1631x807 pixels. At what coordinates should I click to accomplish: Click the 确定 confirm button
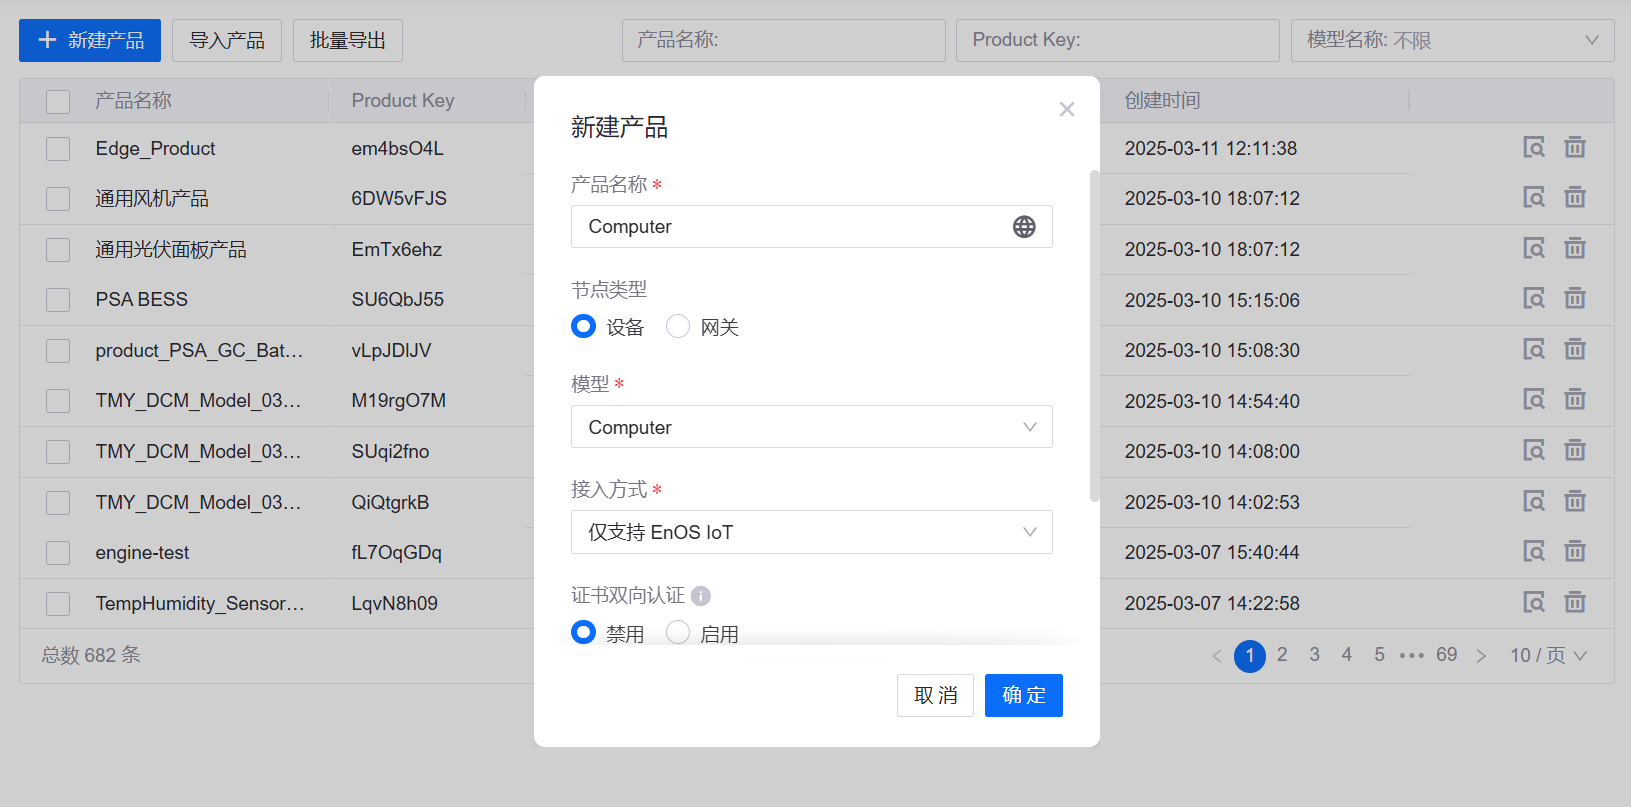click(x=1023, y=695)
